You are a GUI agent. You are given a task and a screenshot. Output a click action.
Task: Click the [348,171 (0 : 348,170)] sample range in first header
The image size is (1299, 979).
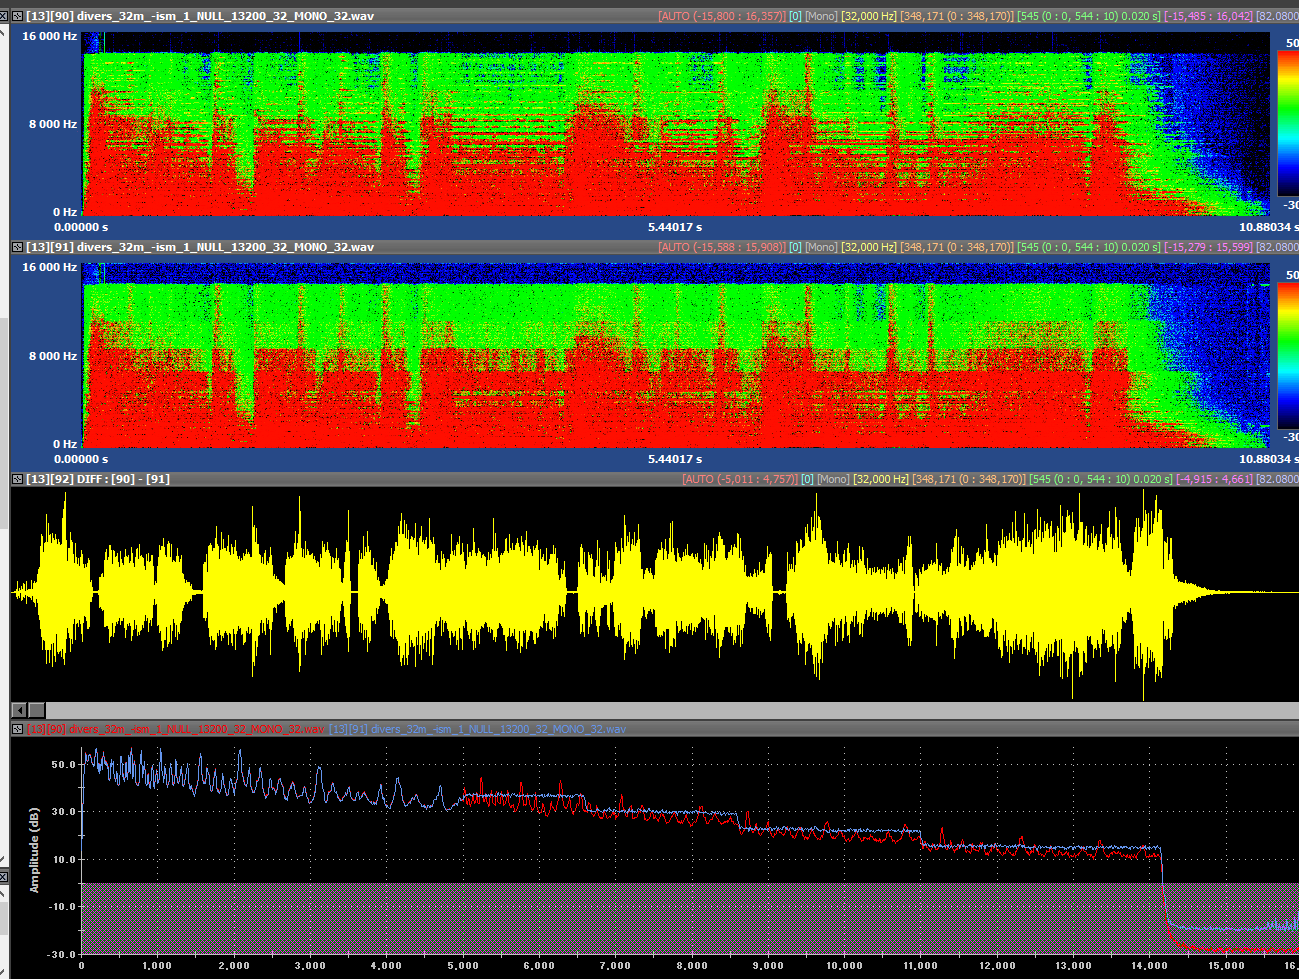click(957, 16)
